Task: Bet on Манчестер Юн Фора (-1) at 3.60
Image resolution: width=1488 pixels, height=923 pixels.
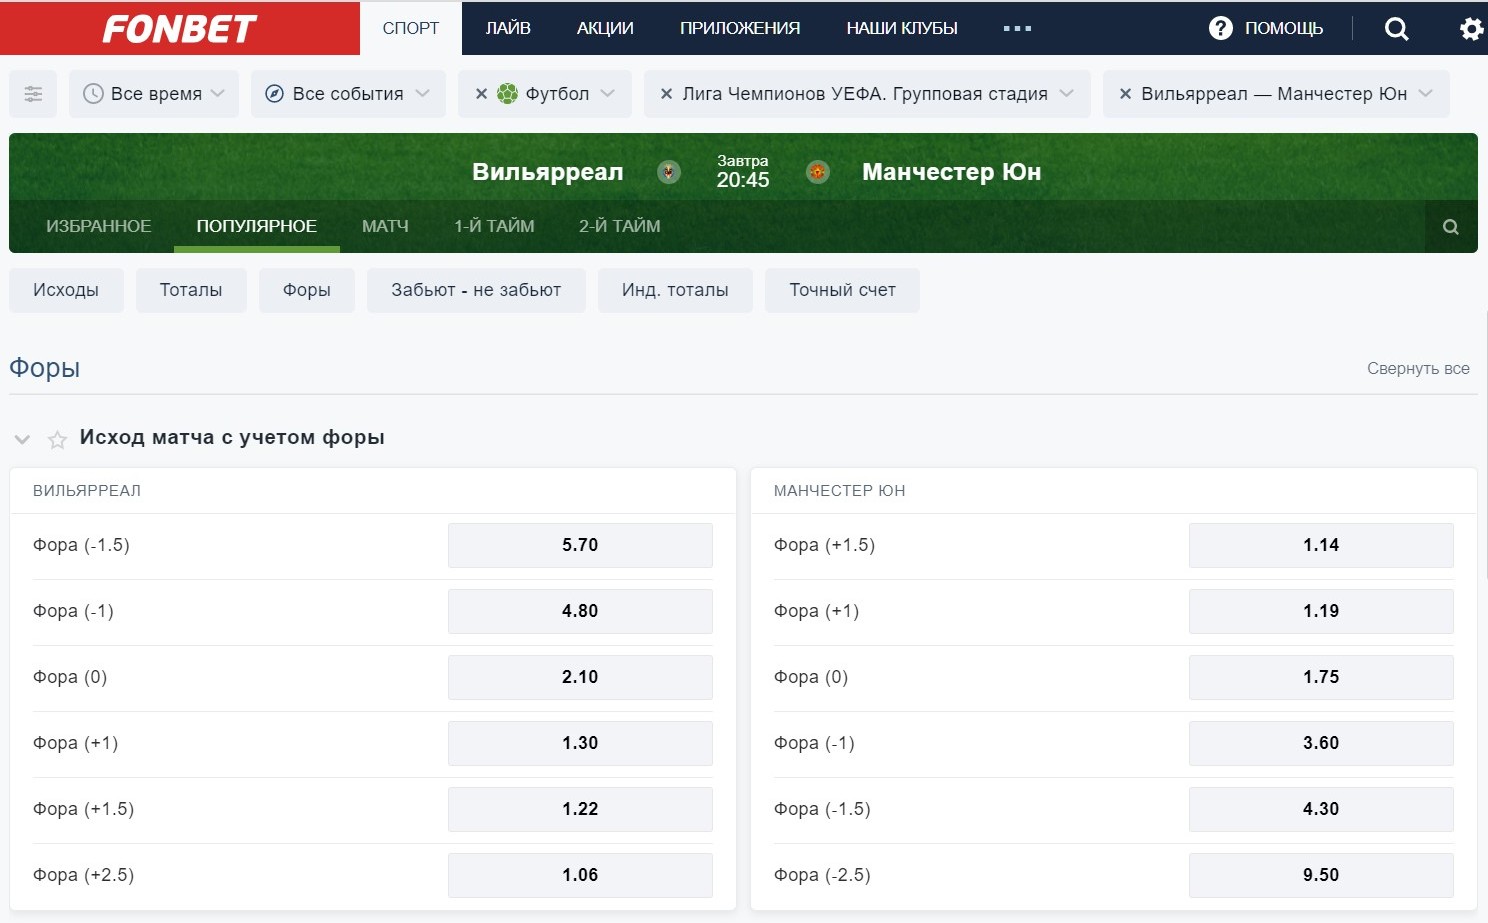Action: click(x=1321, y=743)
